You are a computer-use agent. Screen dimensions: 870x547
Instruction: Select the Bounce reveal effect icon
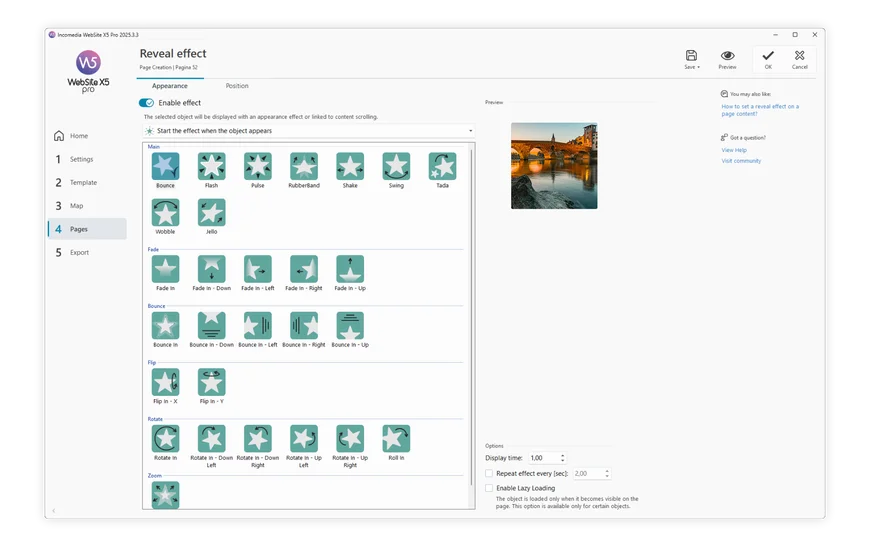(x=165, y=166)
